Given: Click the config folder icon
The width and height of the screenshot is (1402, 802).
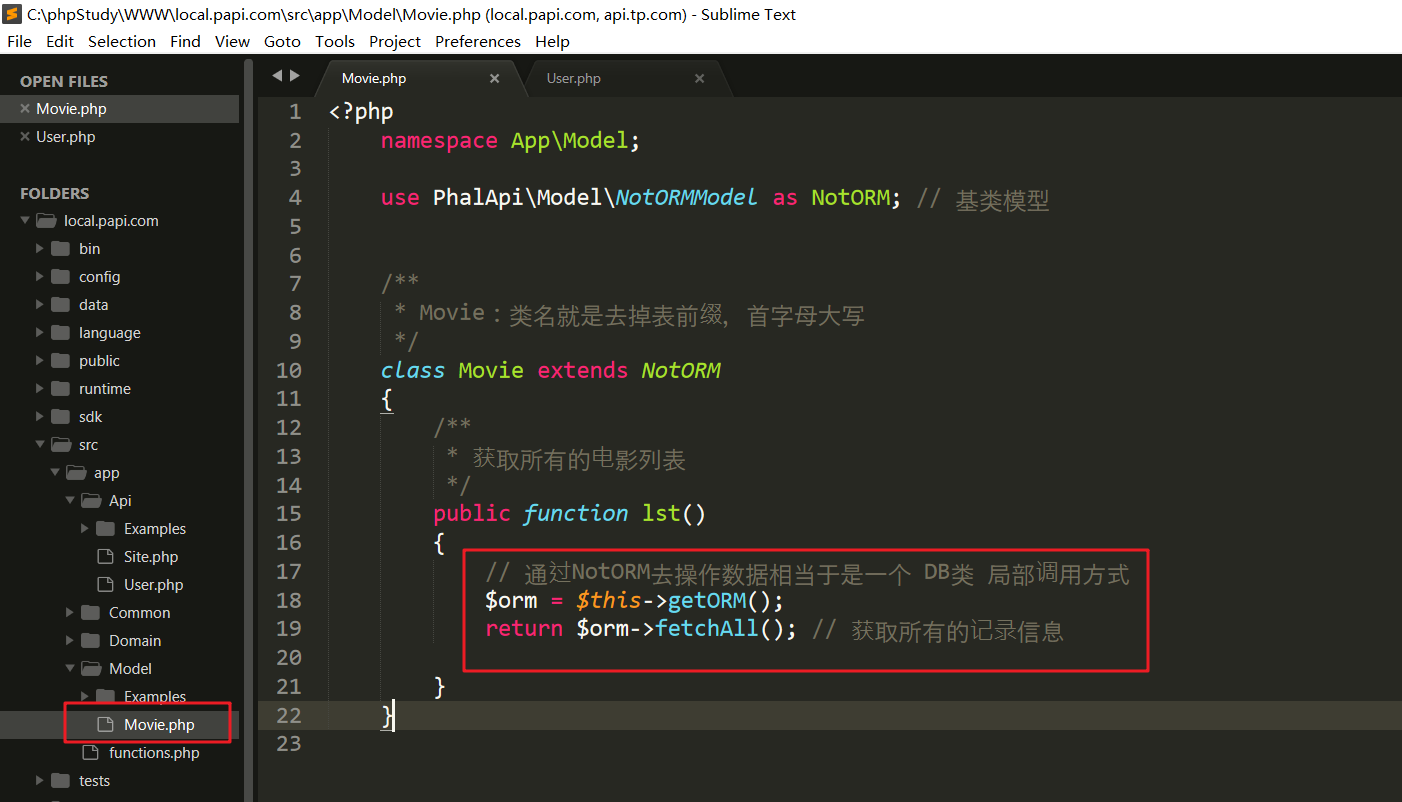Looking at the screenshot, I should 60,277.
